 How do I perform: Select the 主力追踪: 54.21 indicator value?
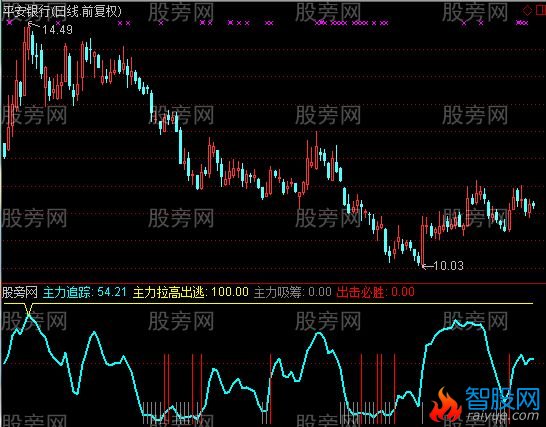pyautogui.click(x=85, y=292)
